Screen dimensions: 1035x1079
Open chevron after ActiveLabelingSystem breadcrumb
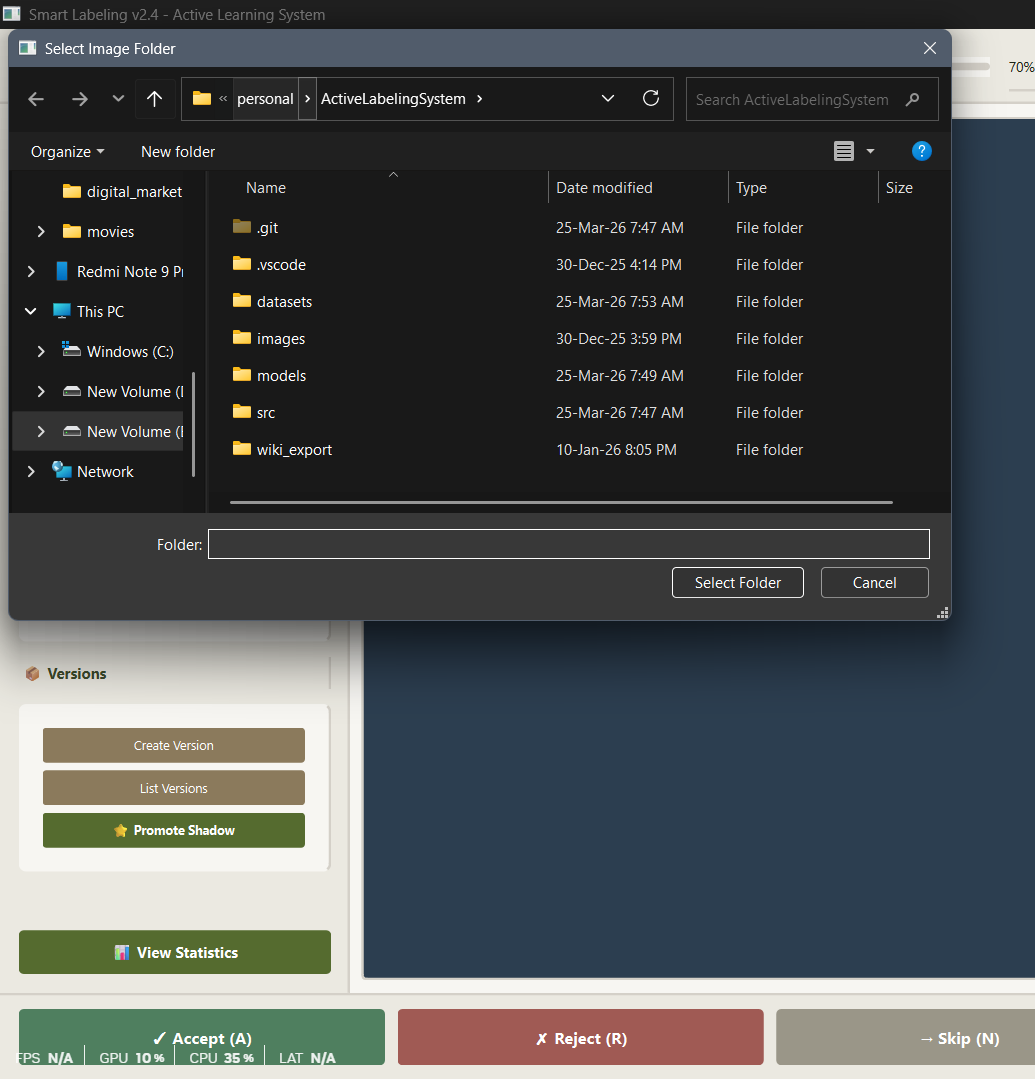pyautogui.click(x=480, y=99)
